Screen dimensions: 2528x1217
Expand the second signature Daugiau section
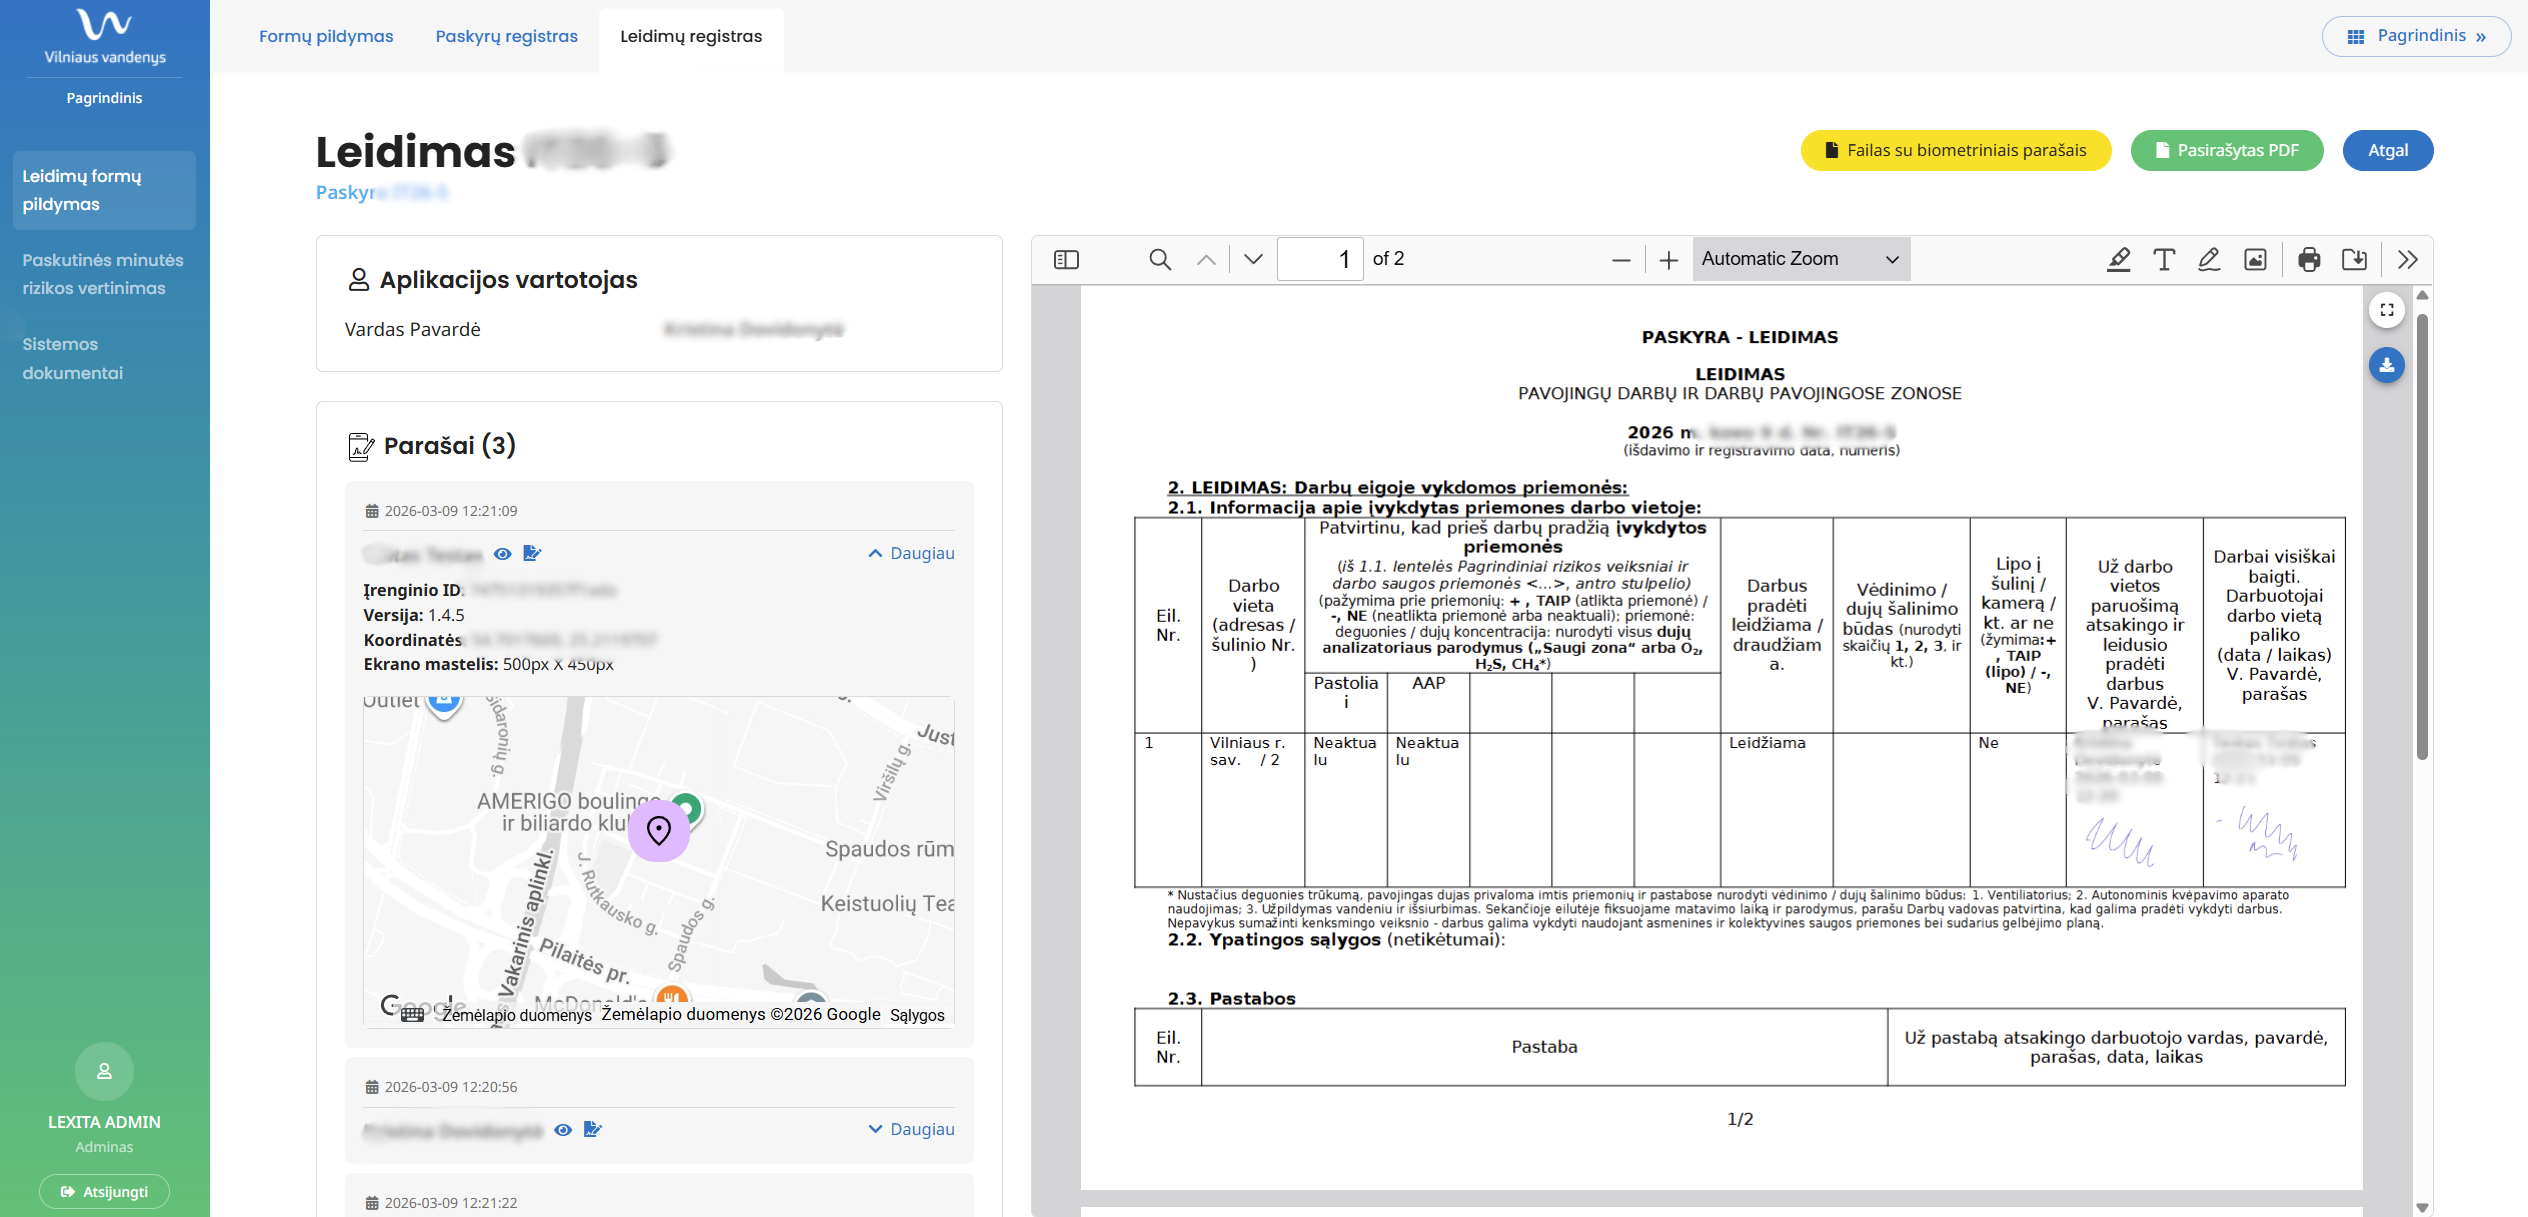click(911, 1129)
